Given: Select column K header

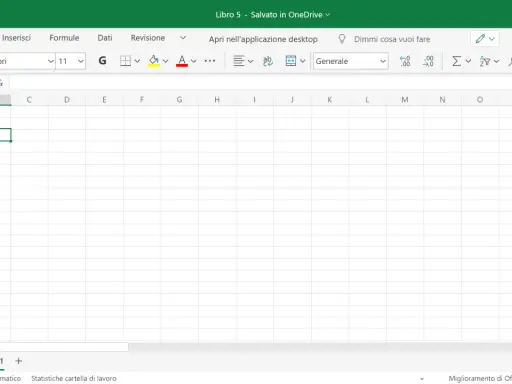Looking at the screenshot, I should 330,100.
